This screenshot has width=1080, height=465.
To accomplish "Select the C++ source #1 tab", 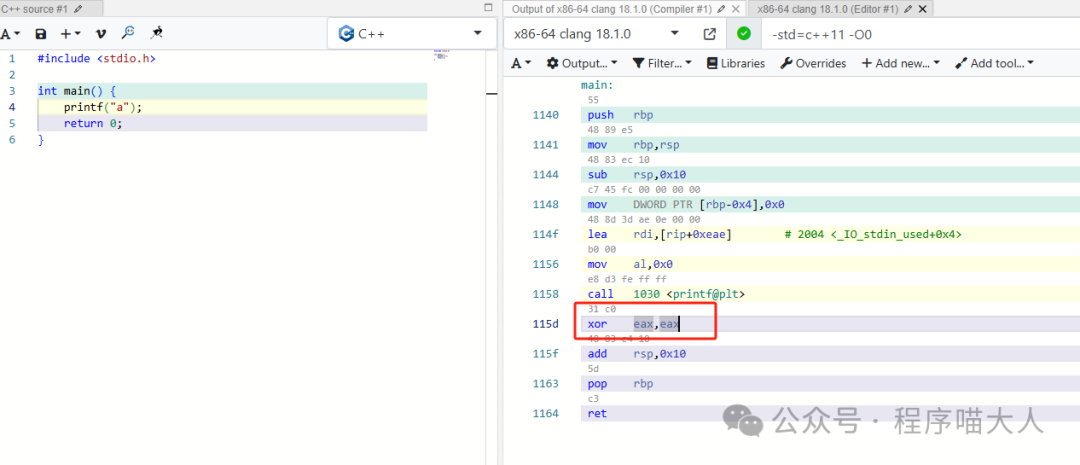I will pyautogui.click(x=35, y=9).
